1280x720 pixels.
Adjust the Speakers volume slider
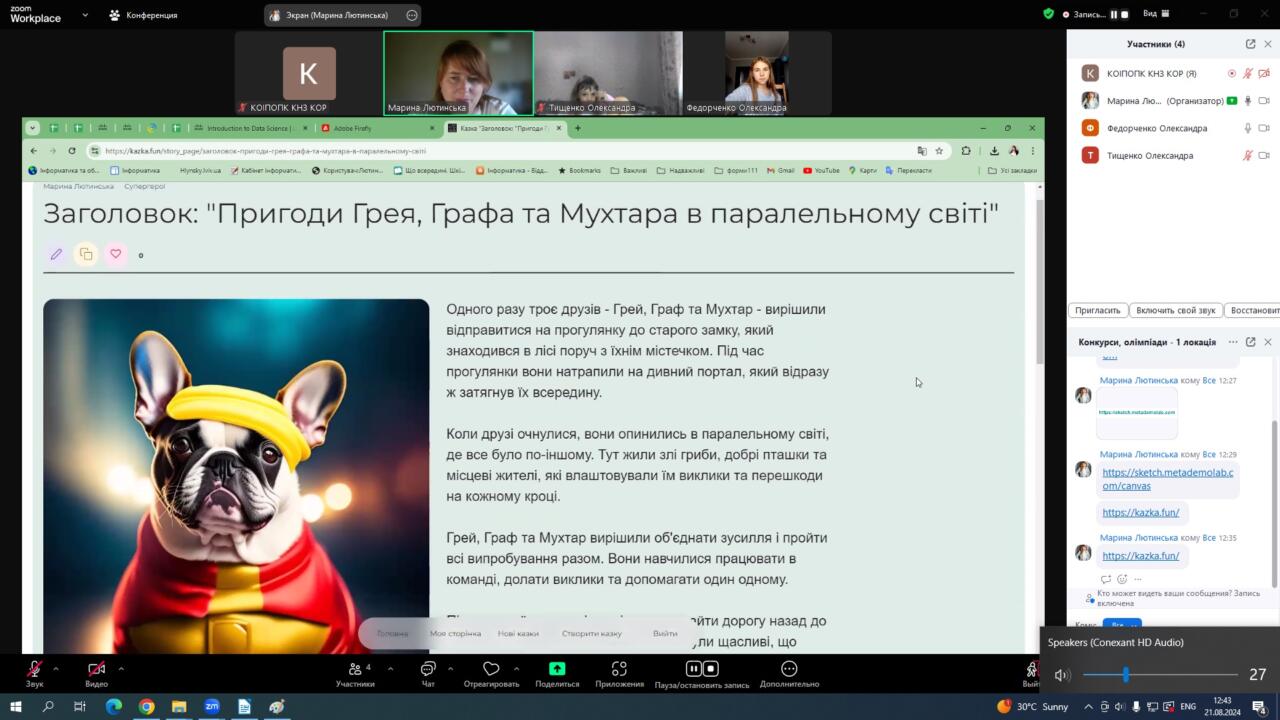pos(1160,675)
